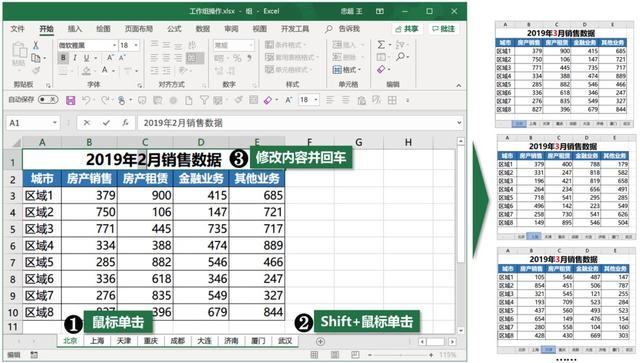Click the Select All corner triangle
Image resolution: width=640 pixels, height=363 pixels.
coord(16,143)
